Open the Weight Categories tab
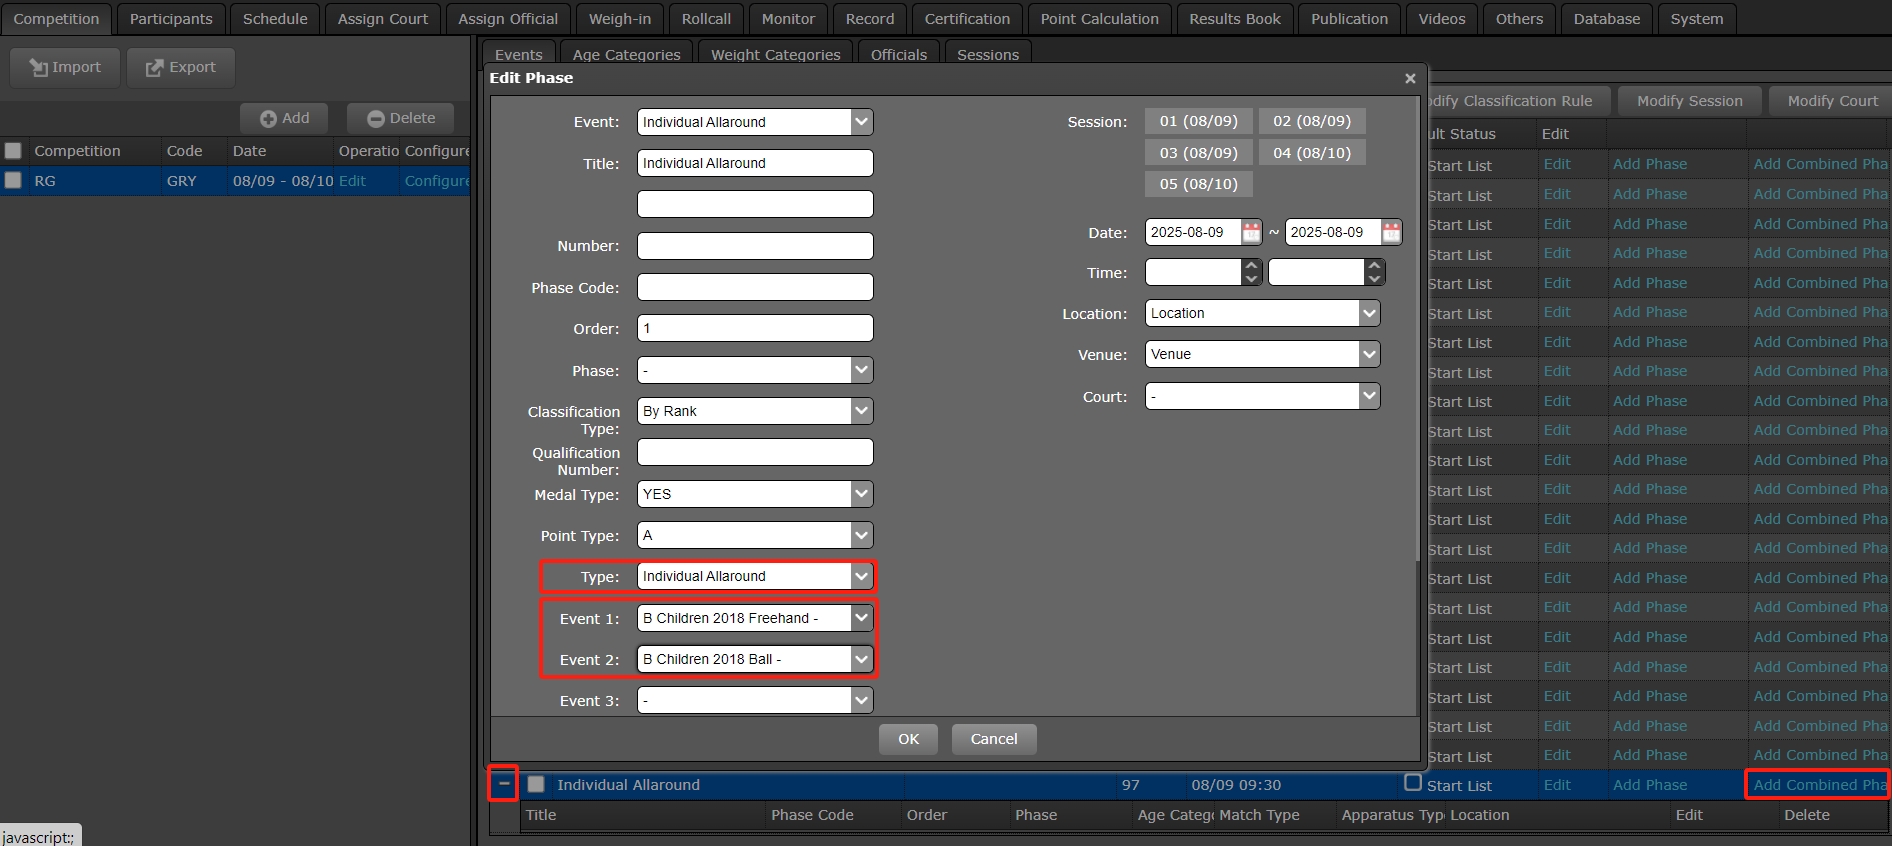Screen dimensions: 1892x846 click(x=775, y=54)
